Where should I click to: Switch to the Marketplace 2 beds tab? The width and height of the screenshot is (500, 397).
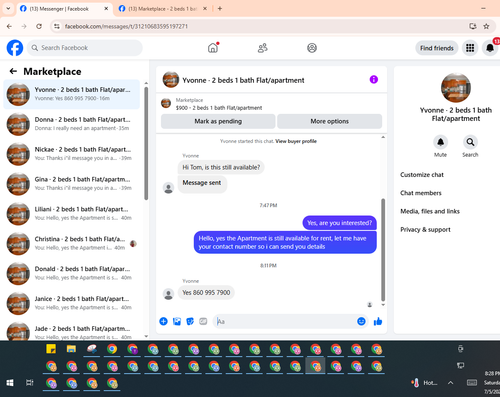click(162, 9)
